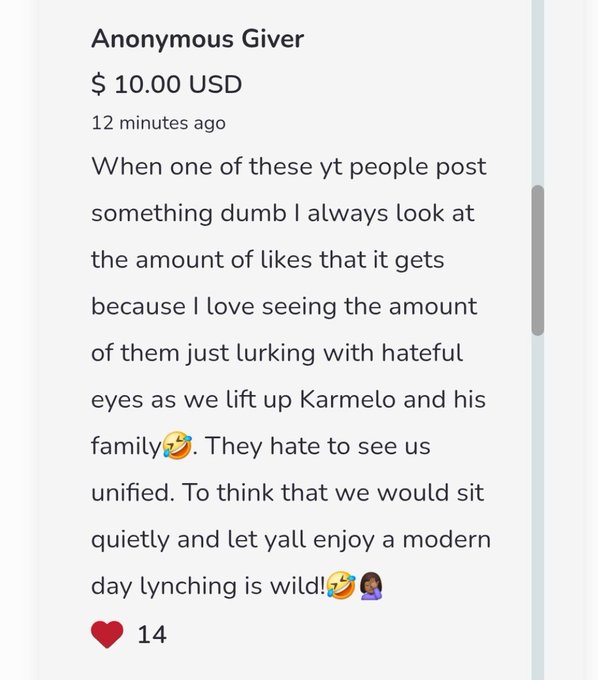This screenshot has width=598, height=680.
Task: Like the comment with the red heart
Action: pyautogui.click(x=107, y=634)
